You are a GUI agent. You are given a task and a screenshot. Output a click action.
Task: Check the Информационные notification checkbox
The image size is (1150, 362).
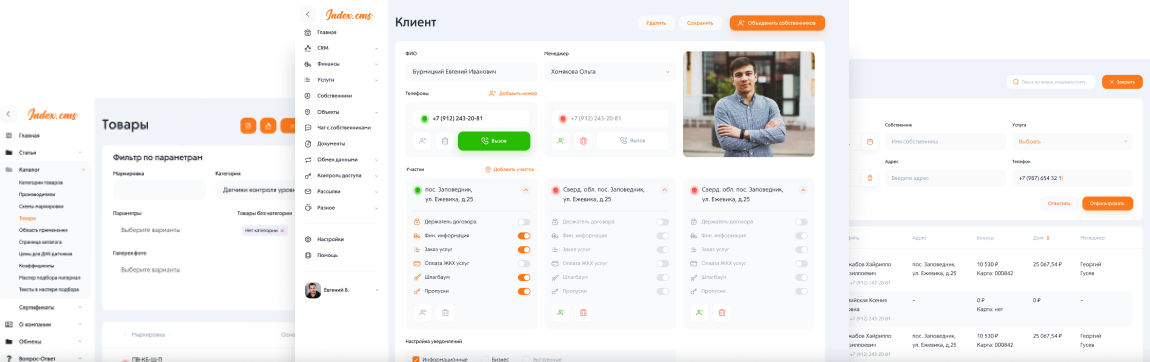[416, 359]
